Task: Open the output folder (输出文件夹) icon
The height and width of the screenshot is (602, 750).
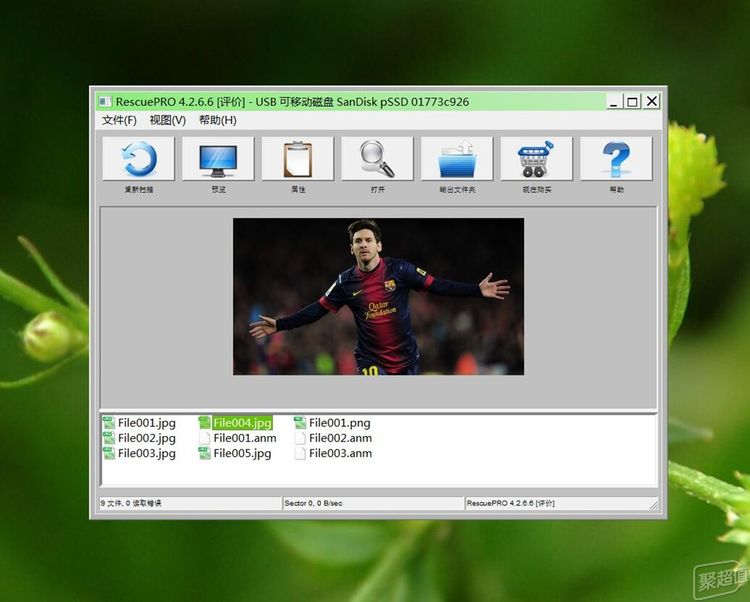Action: click(x=457, y=159)
